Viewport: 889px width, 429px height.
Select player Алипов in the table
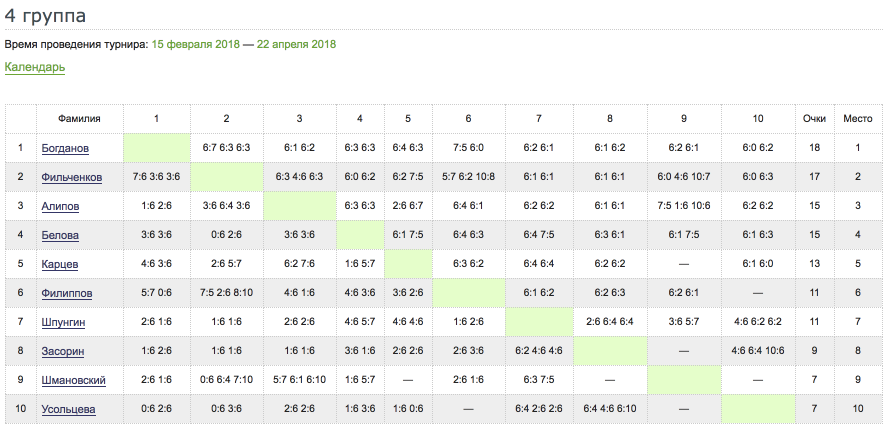pos(60,206)
